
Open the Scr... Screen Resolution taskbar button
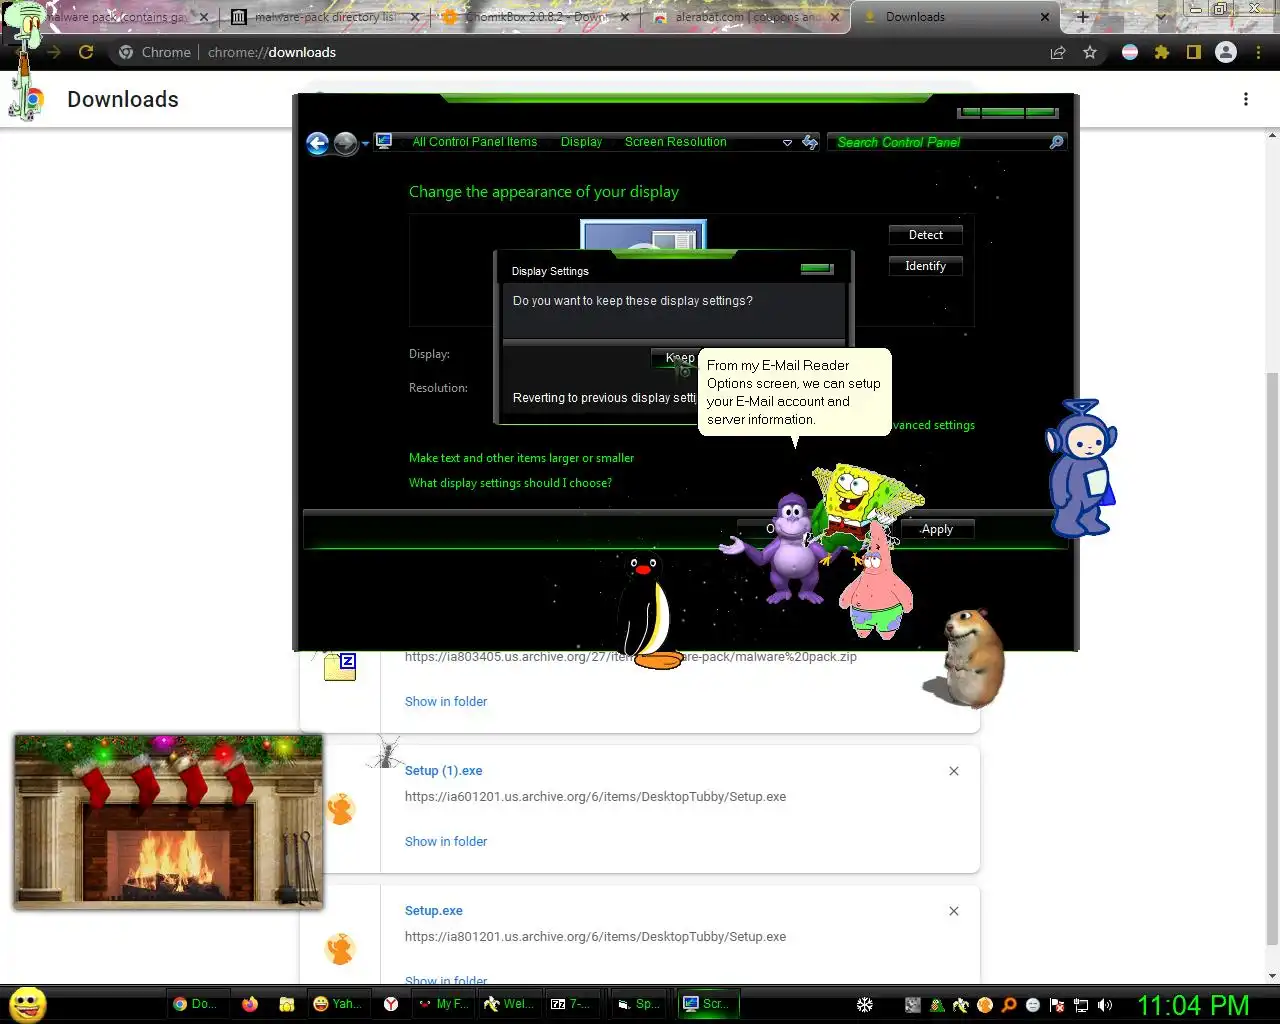click(x=706, y=1004)
